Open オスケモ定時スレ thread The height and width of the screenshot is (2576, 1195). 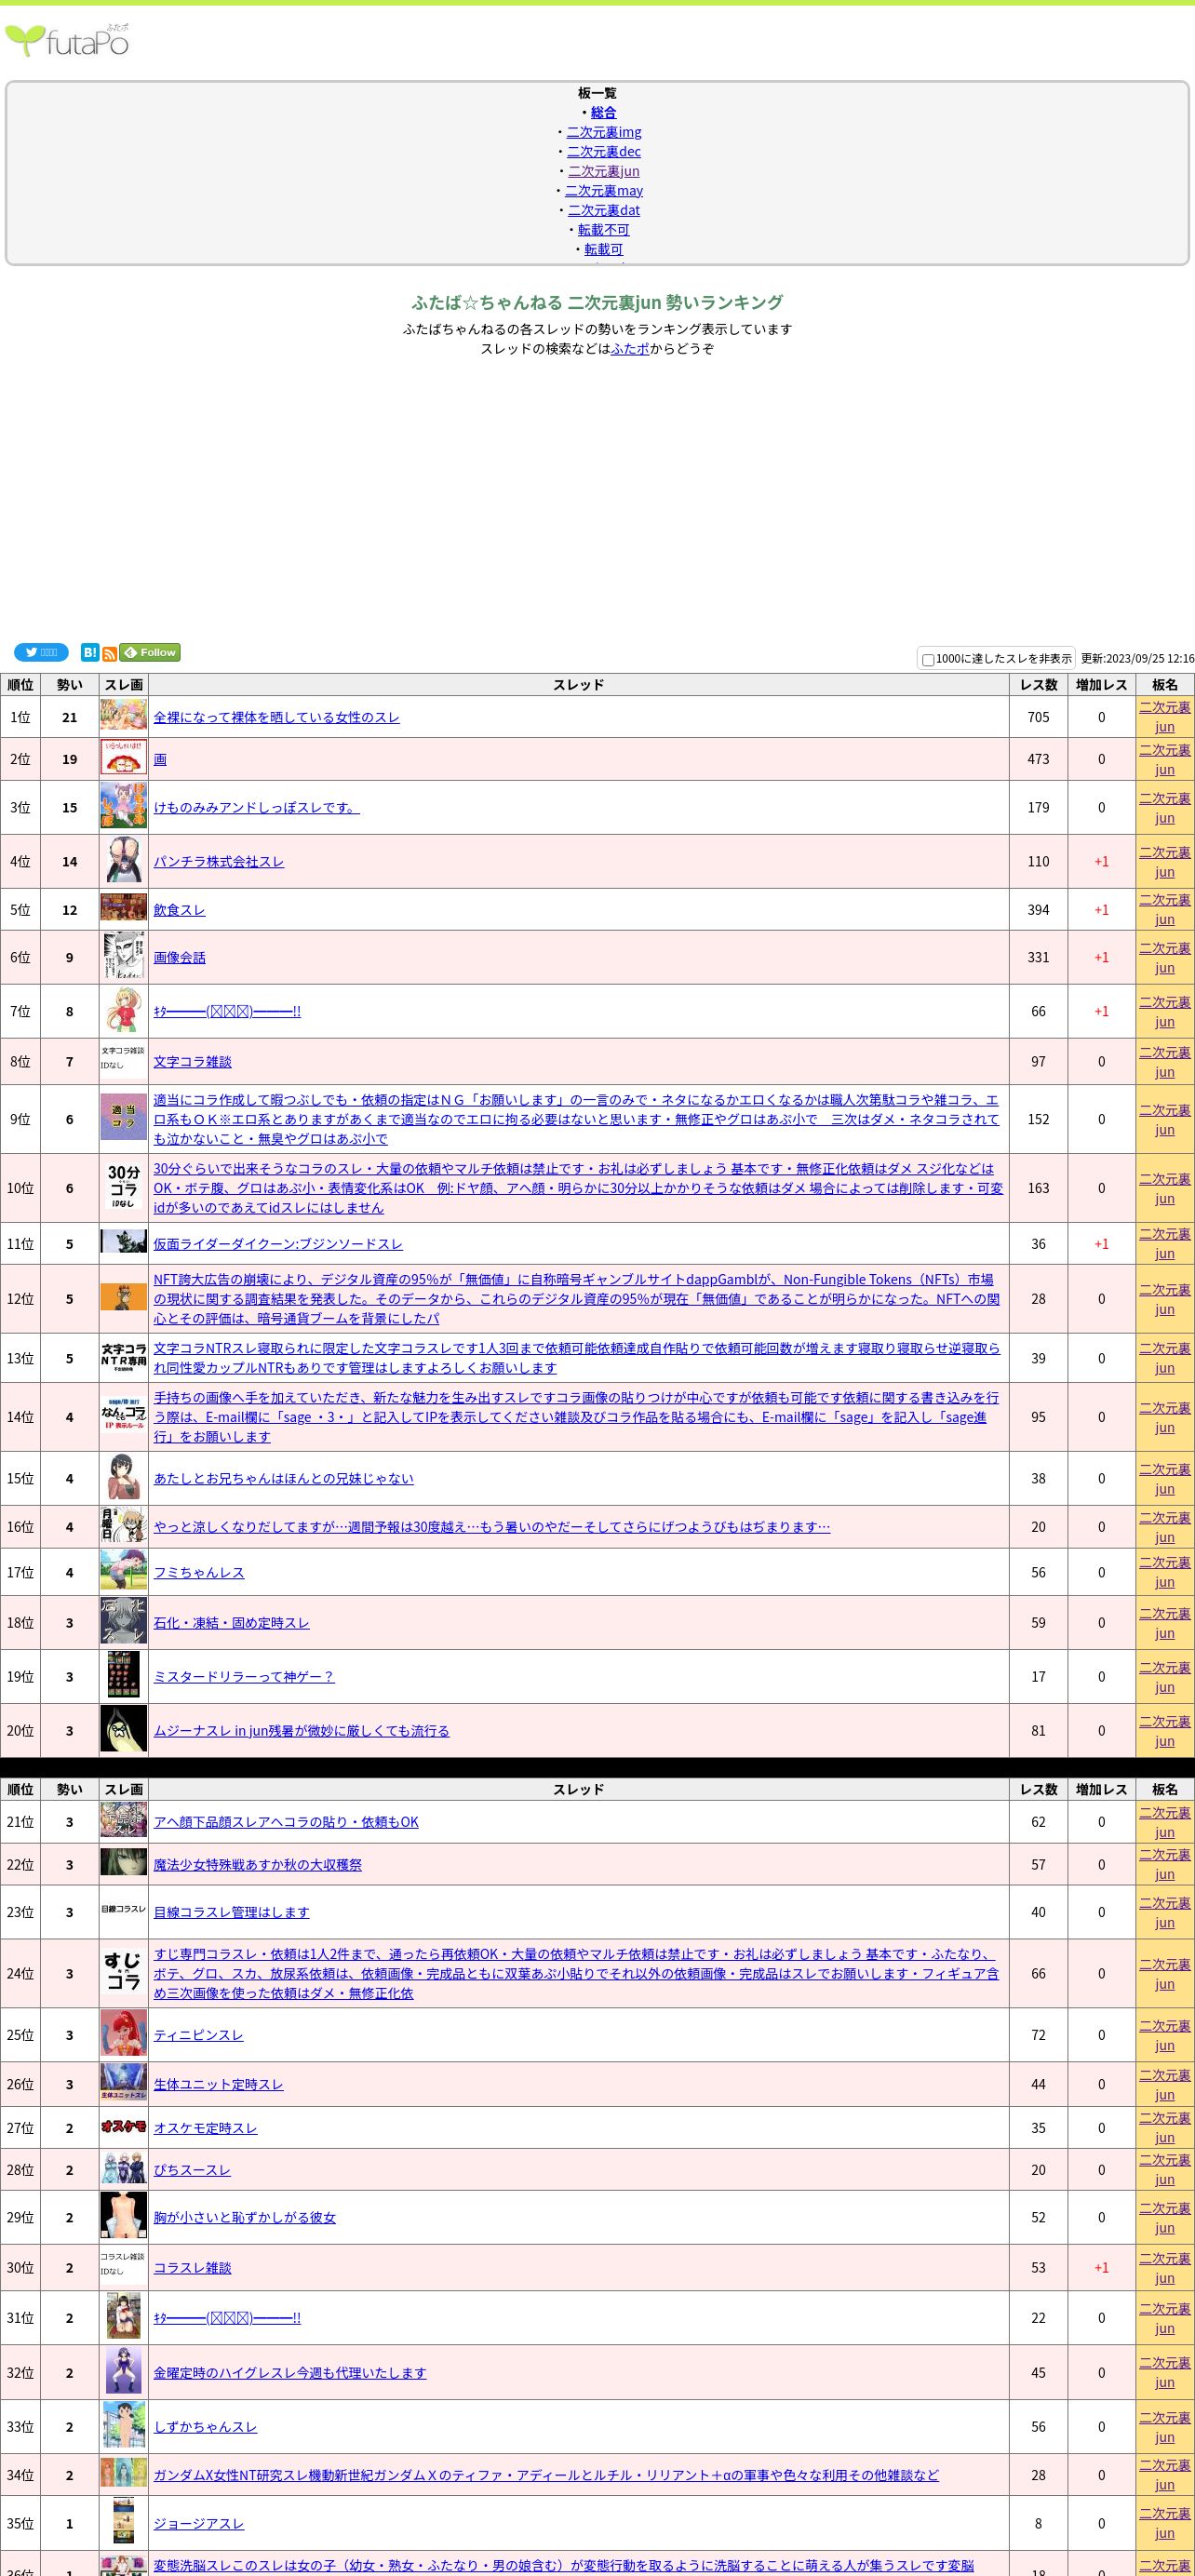pos(205,2128)
